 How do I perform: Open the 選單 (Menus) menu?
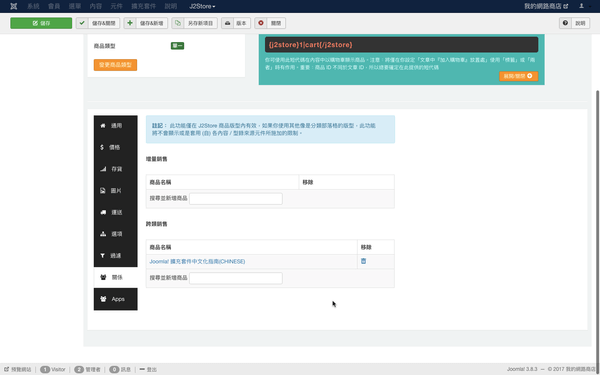tap(75, 6)
